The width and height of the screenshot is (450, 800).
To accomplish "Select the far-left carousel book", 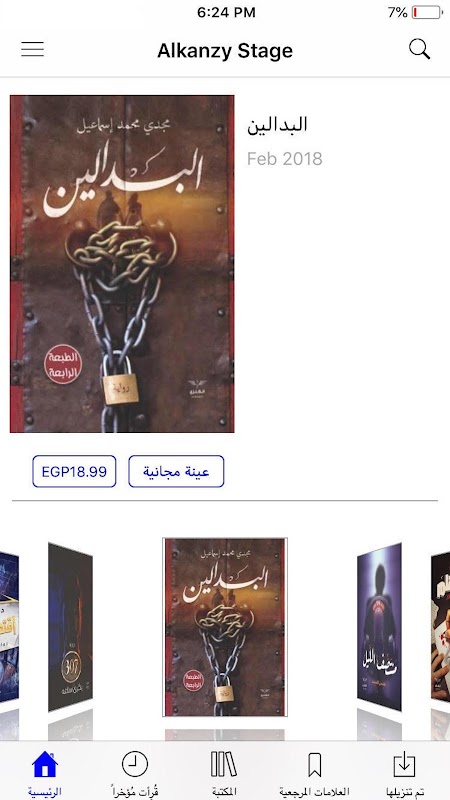I will click(x=9, y=628).
